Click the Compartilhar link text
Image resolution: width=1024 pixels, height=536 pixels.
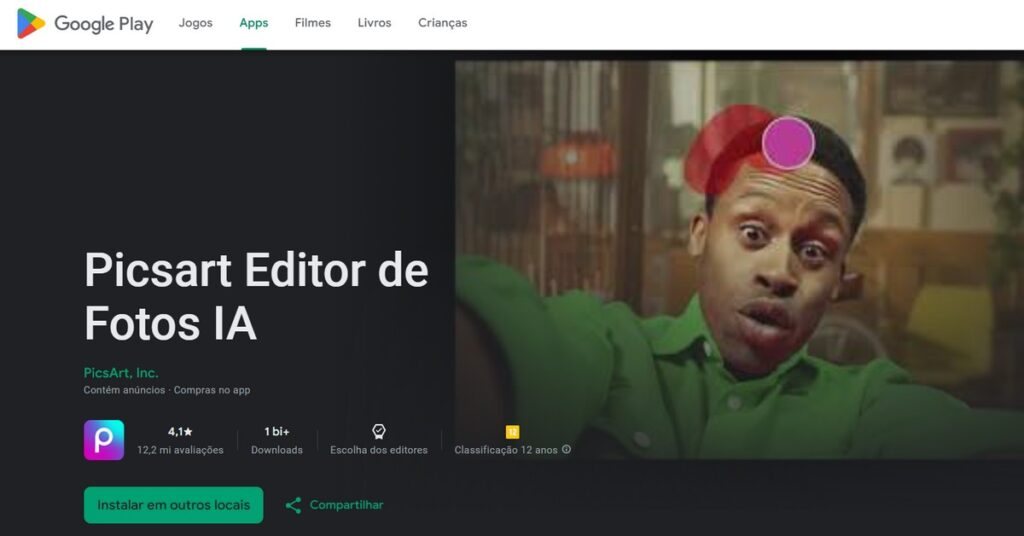(x=346, y=505)
